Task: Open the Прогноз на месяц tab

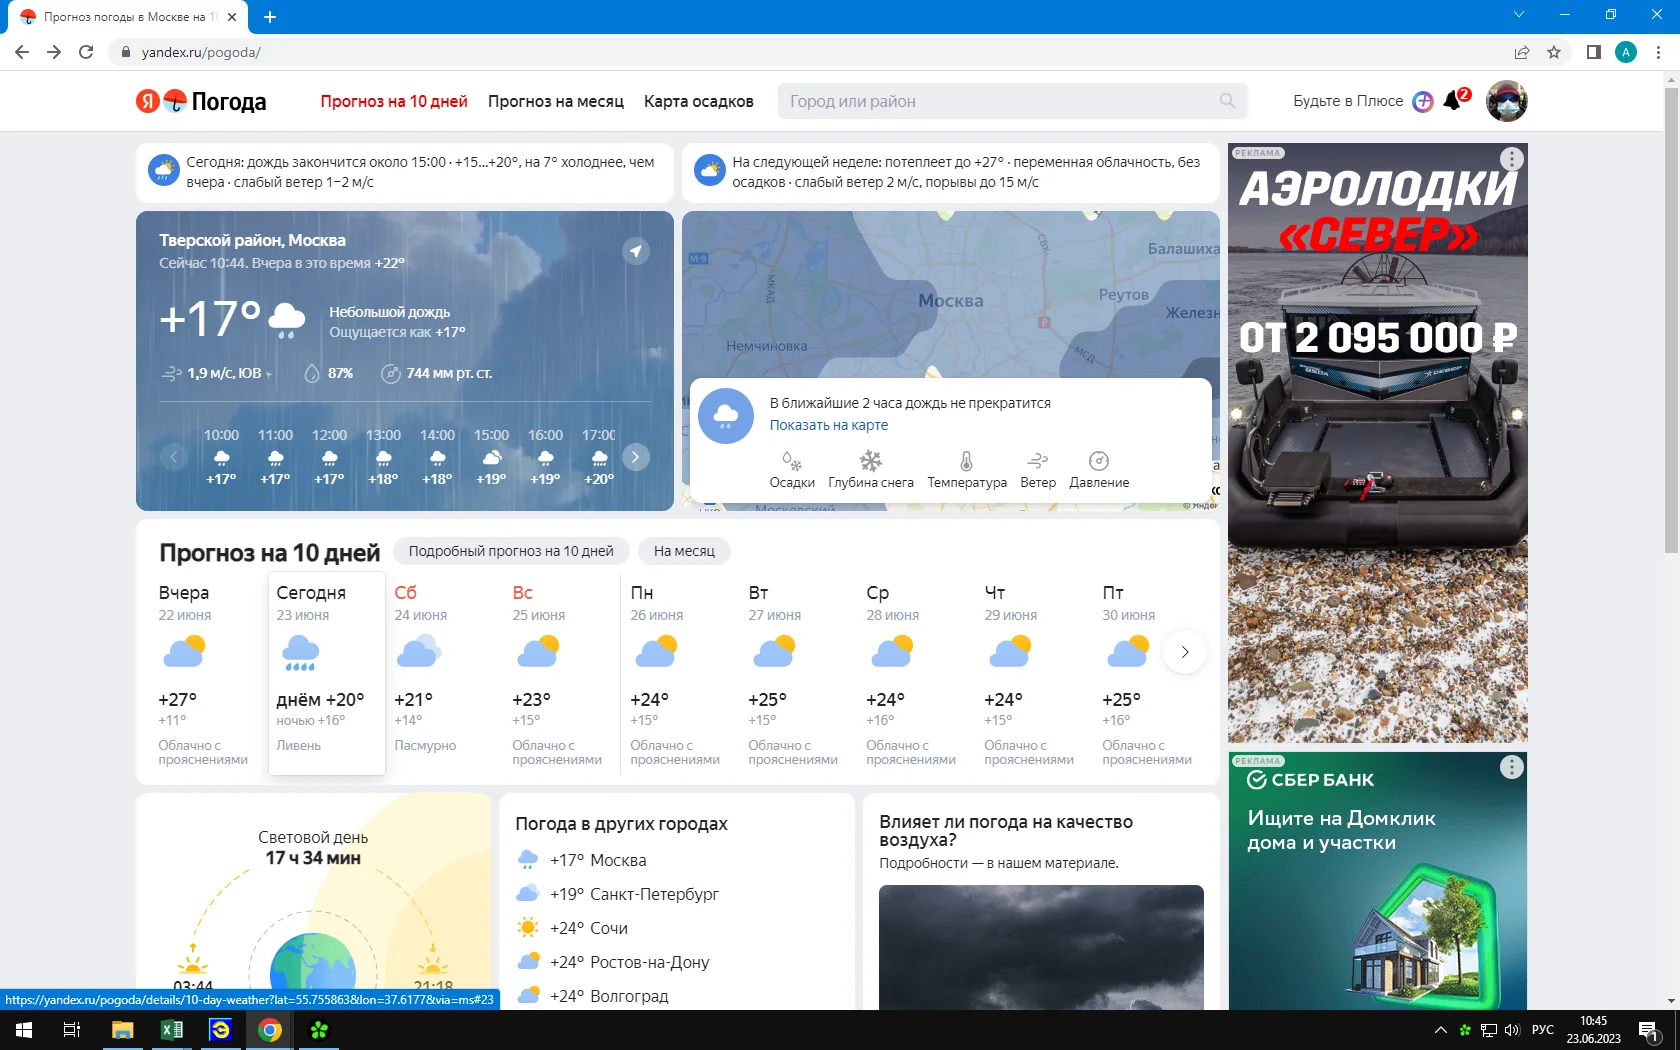Action: [556, 101]
